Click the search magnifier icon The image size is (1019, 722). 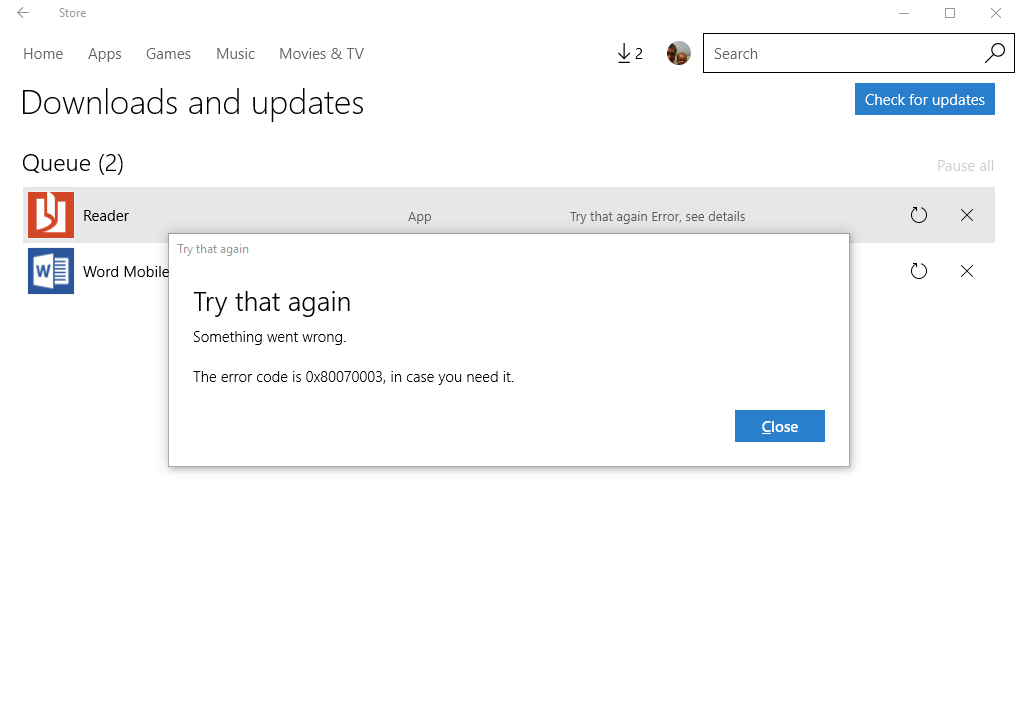994,54
